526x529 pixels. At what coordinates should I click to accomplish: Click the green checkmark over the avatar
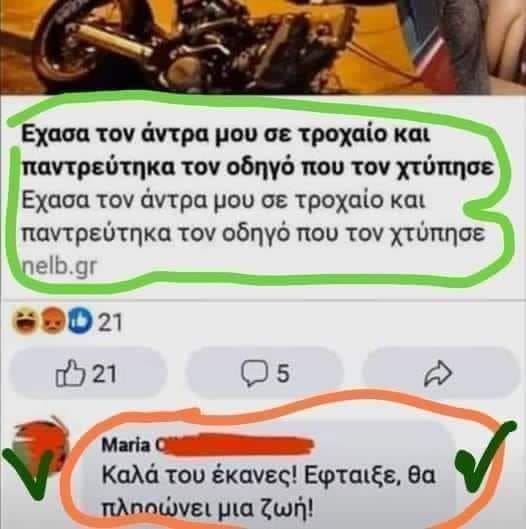[29, 474]
